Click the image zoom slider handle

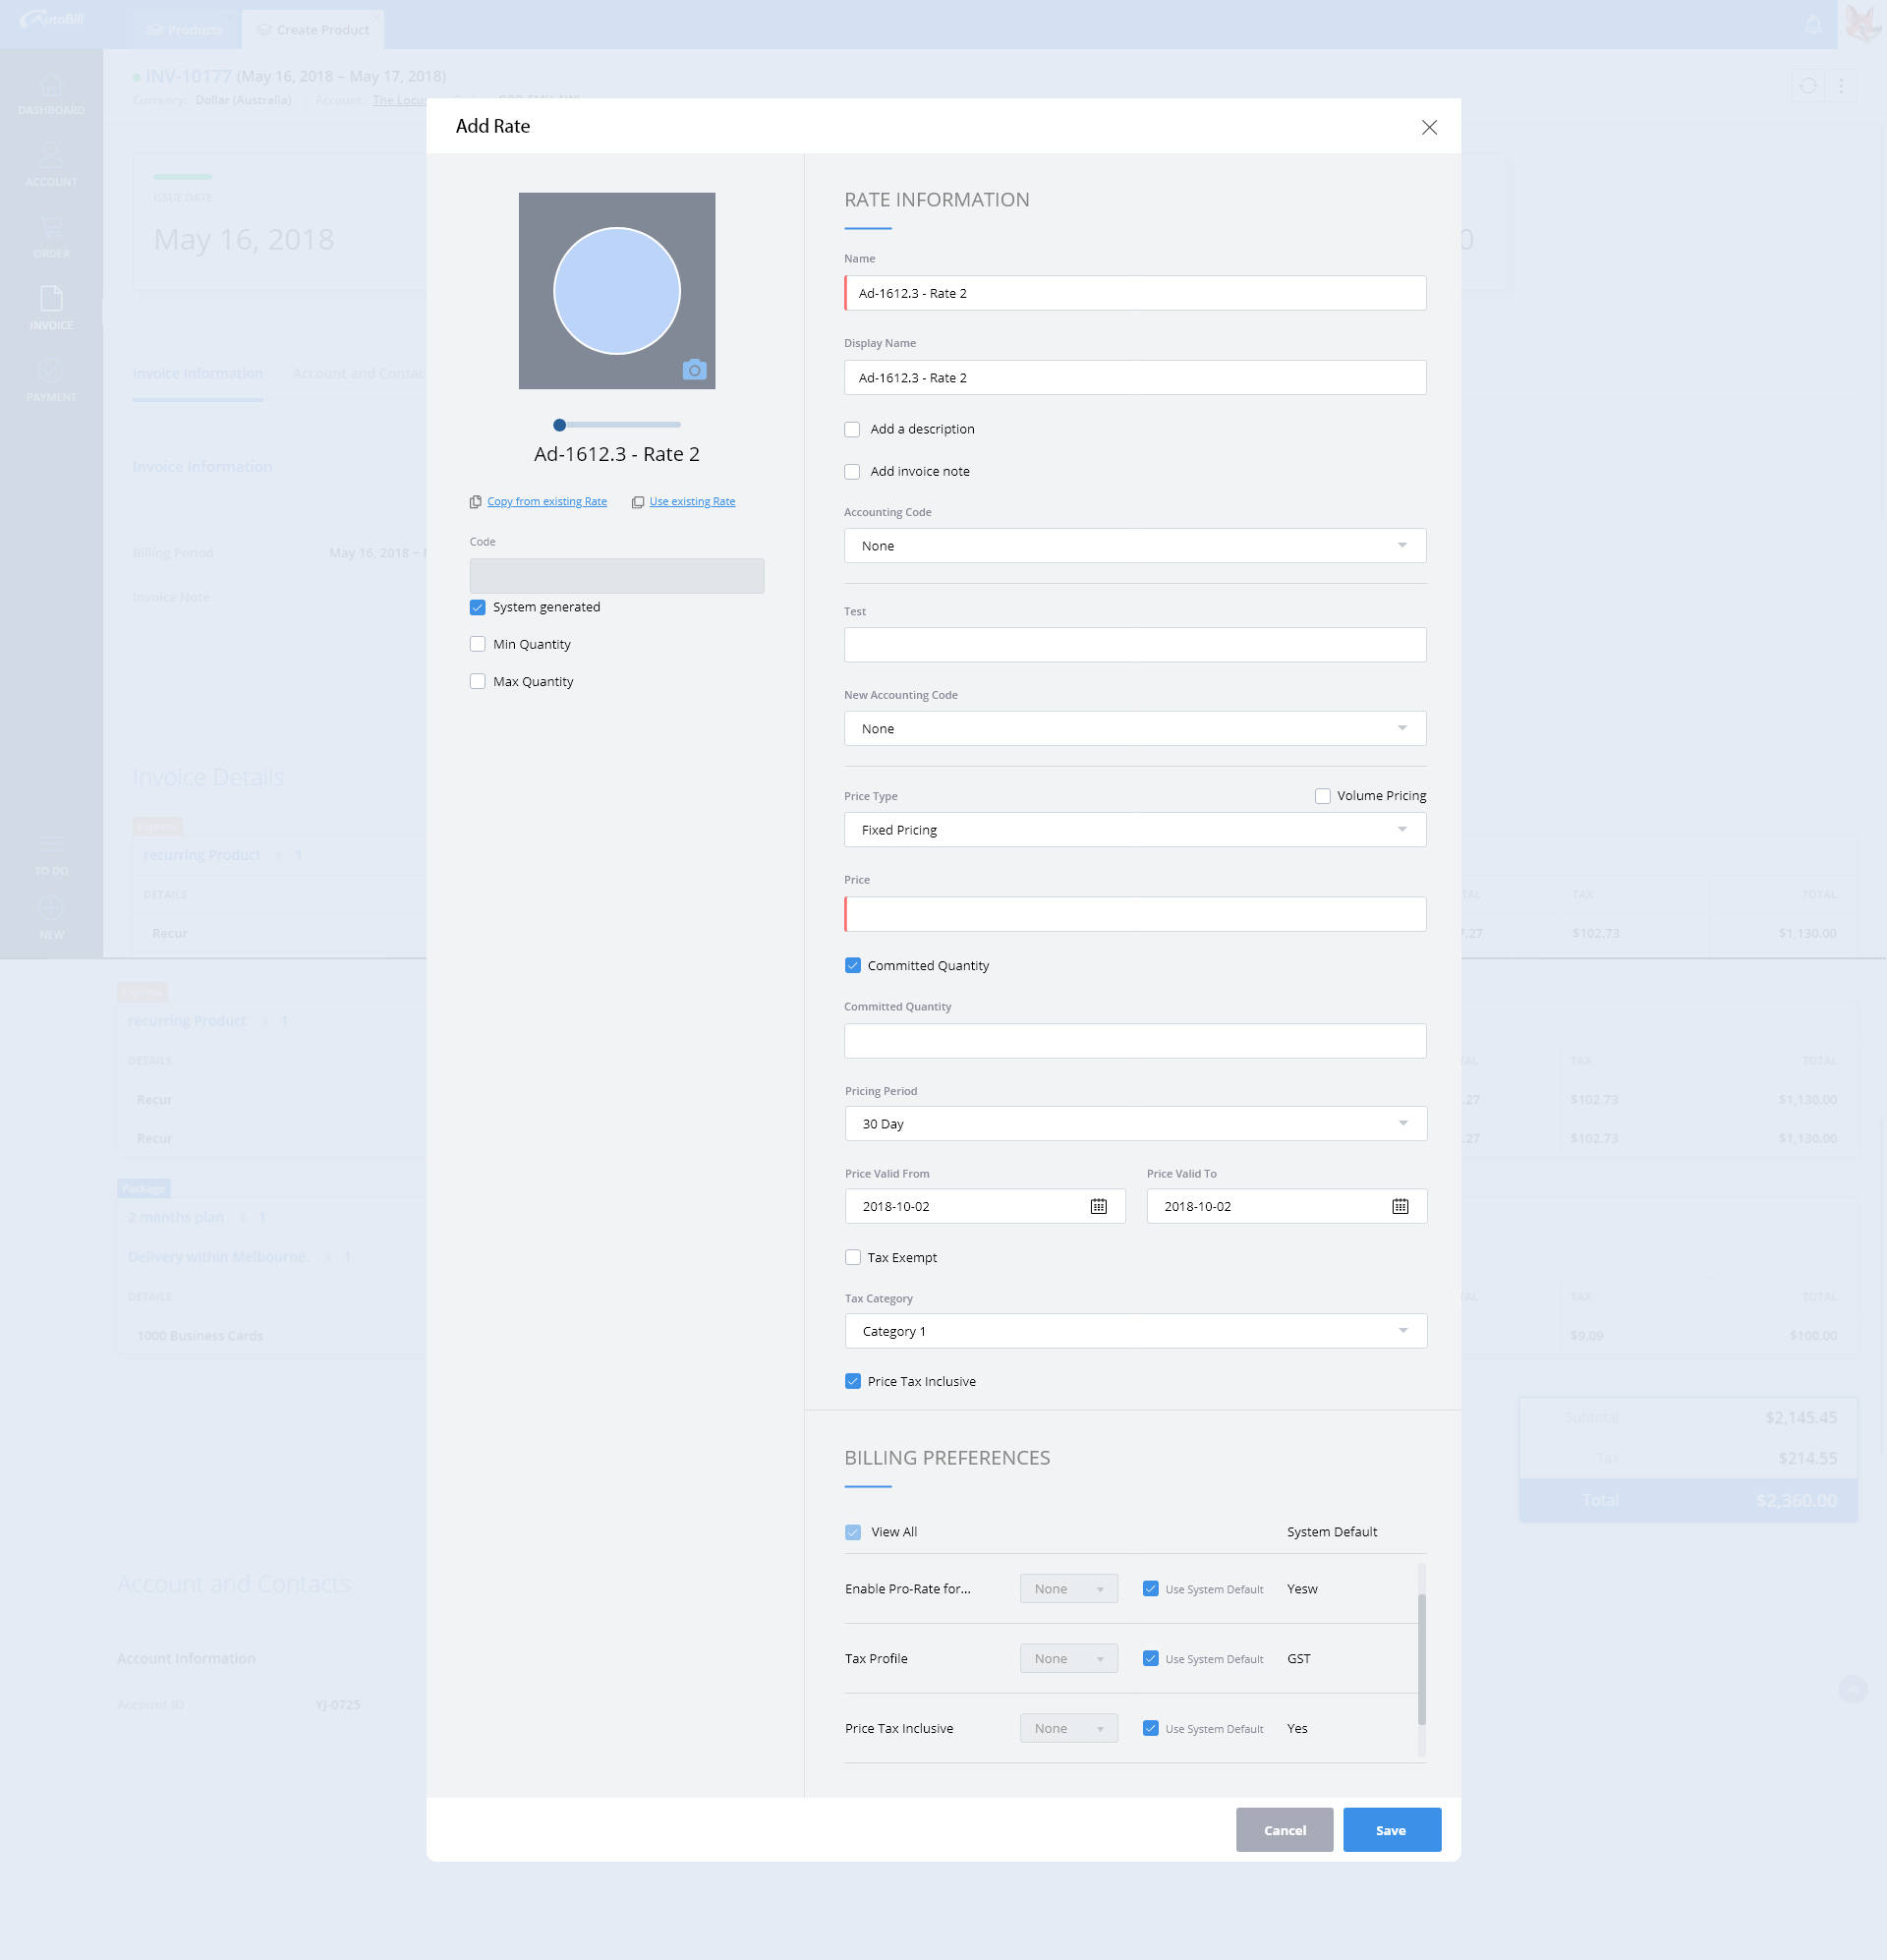[x=560, y=425]
